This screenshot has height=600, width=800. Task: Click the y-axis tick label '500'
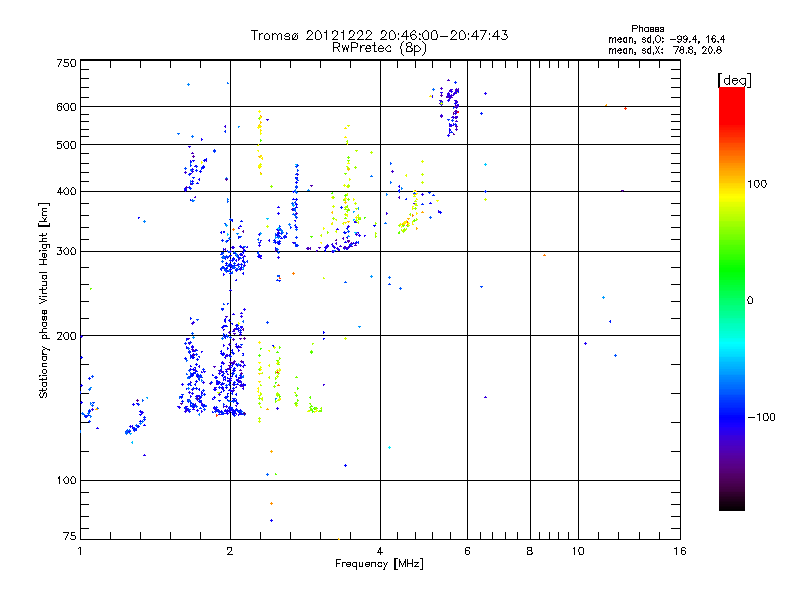66,145
